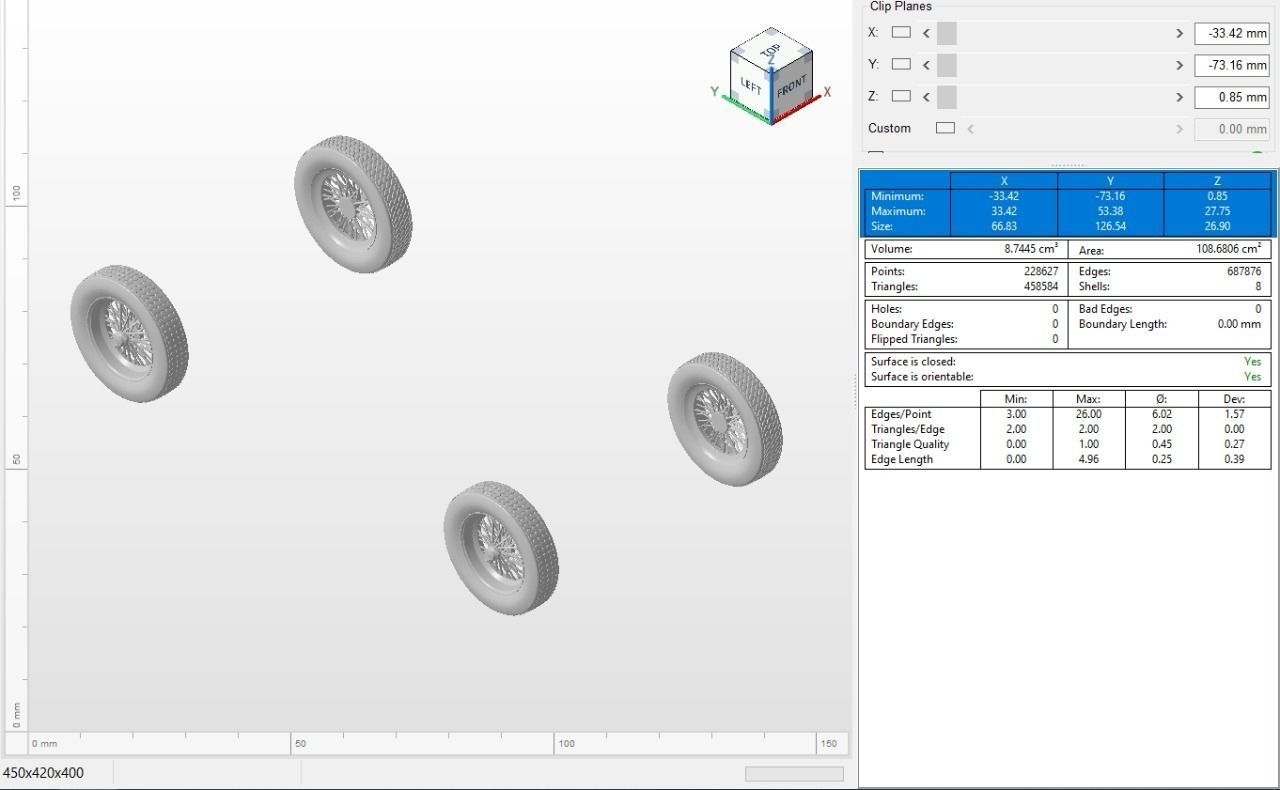Click the Edges/Point statistics row label
1280x790 pixels.
(901, 414)
